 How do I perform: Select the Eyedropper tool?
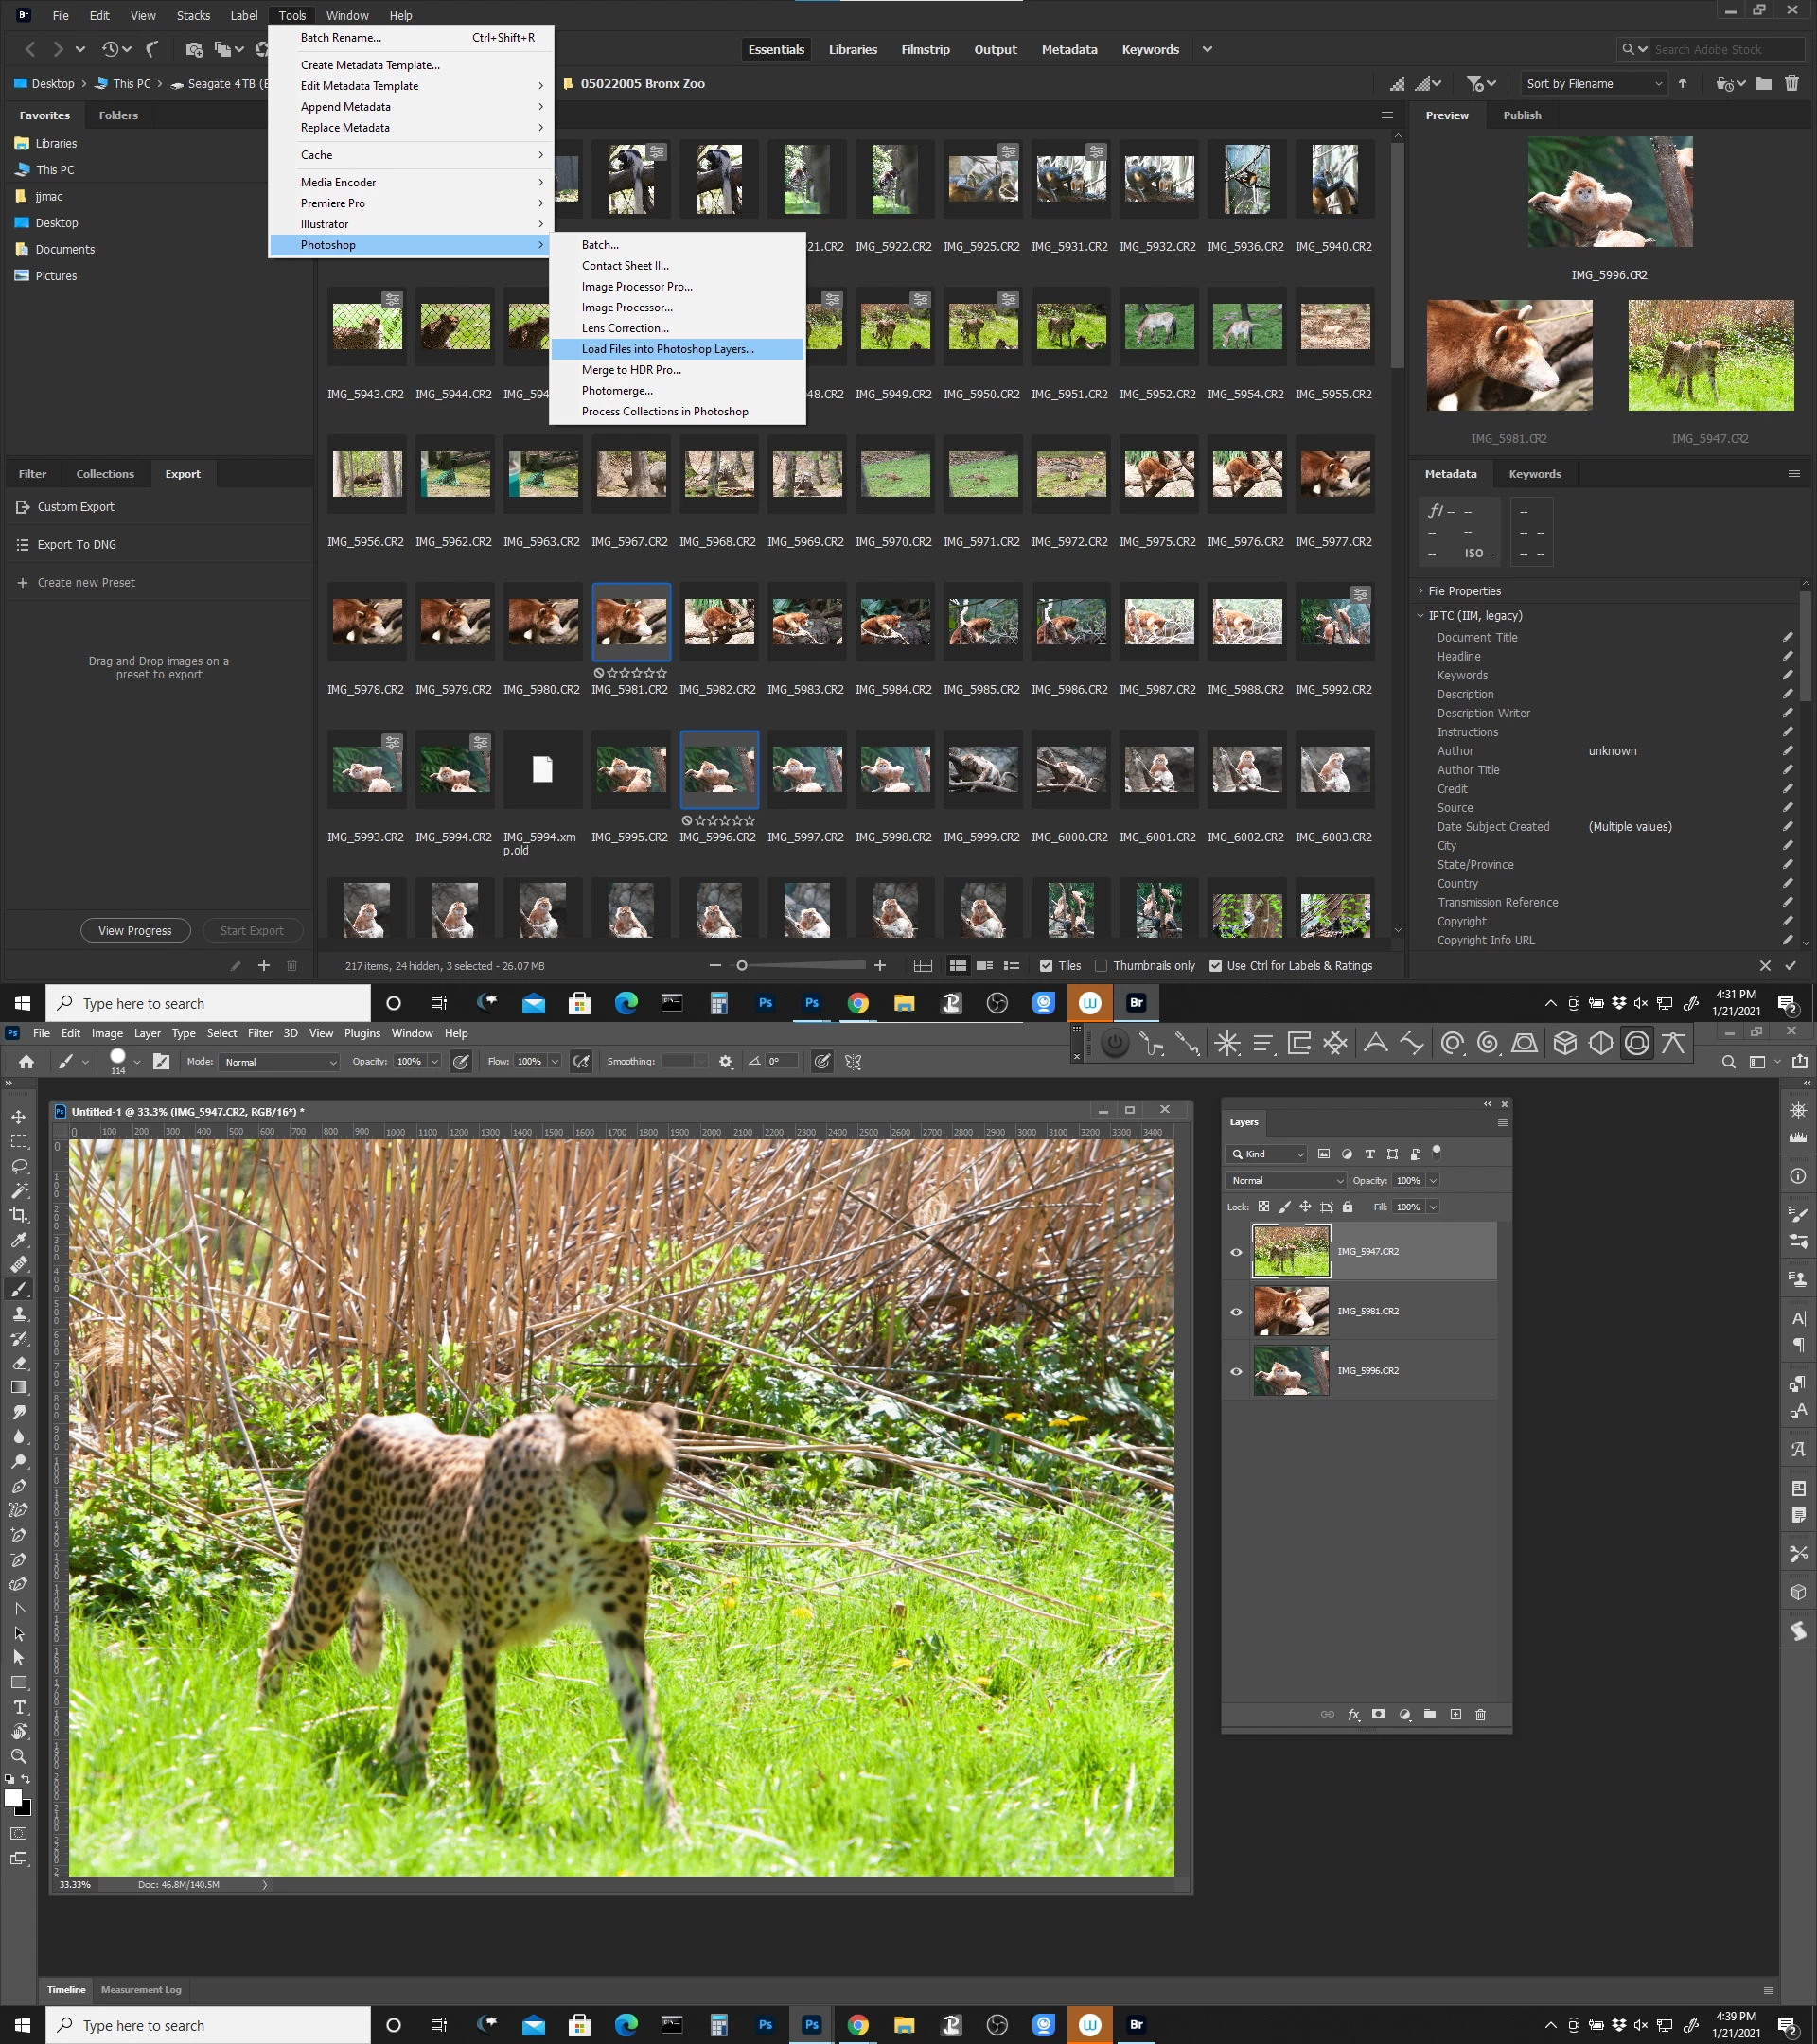(19, 1240)
